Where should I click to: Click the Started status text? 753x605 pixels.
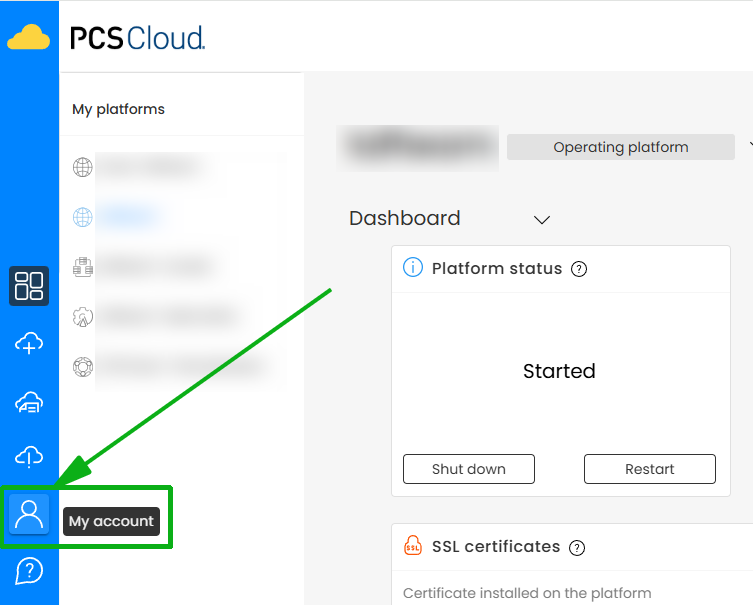[x=559, y=371]
